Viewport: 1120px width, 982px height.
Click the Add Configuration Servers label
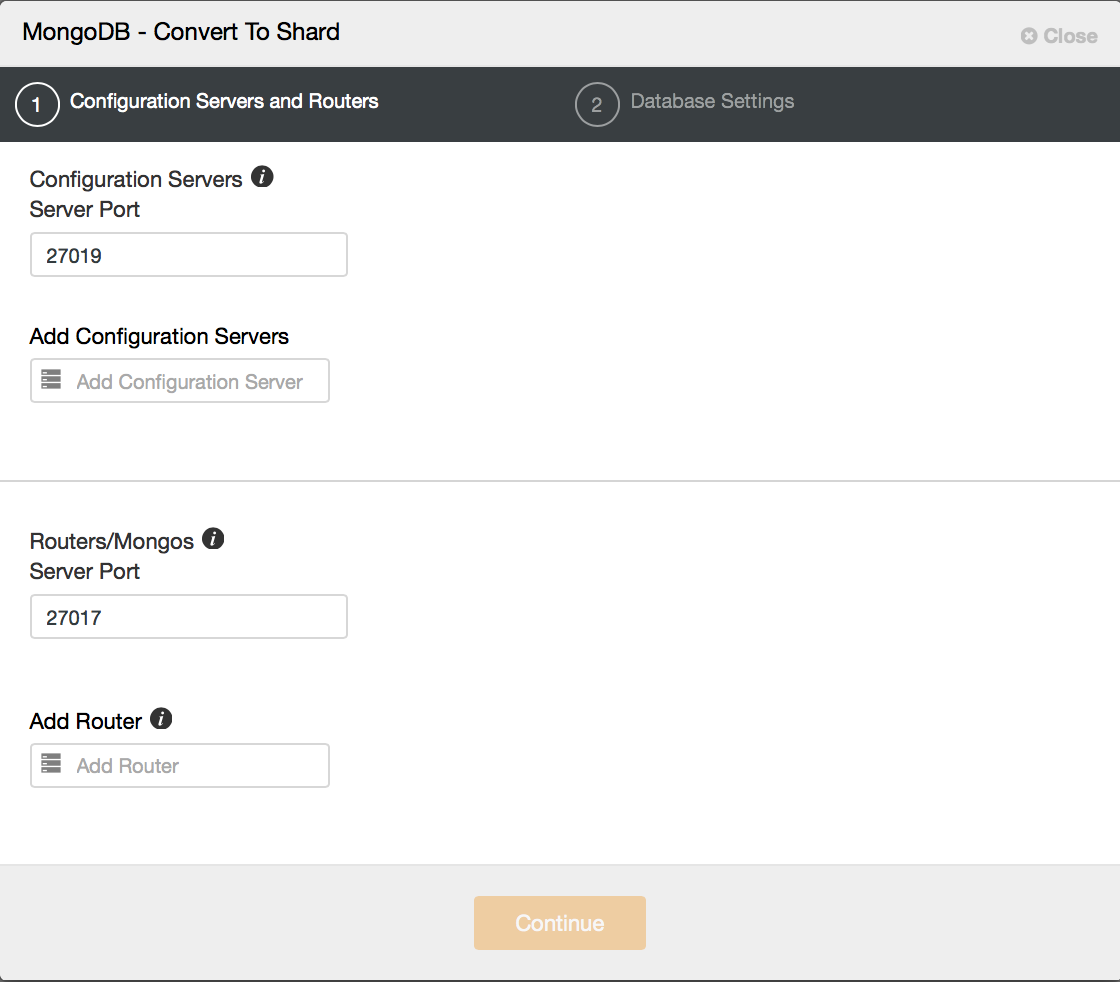tap(159, 336)
